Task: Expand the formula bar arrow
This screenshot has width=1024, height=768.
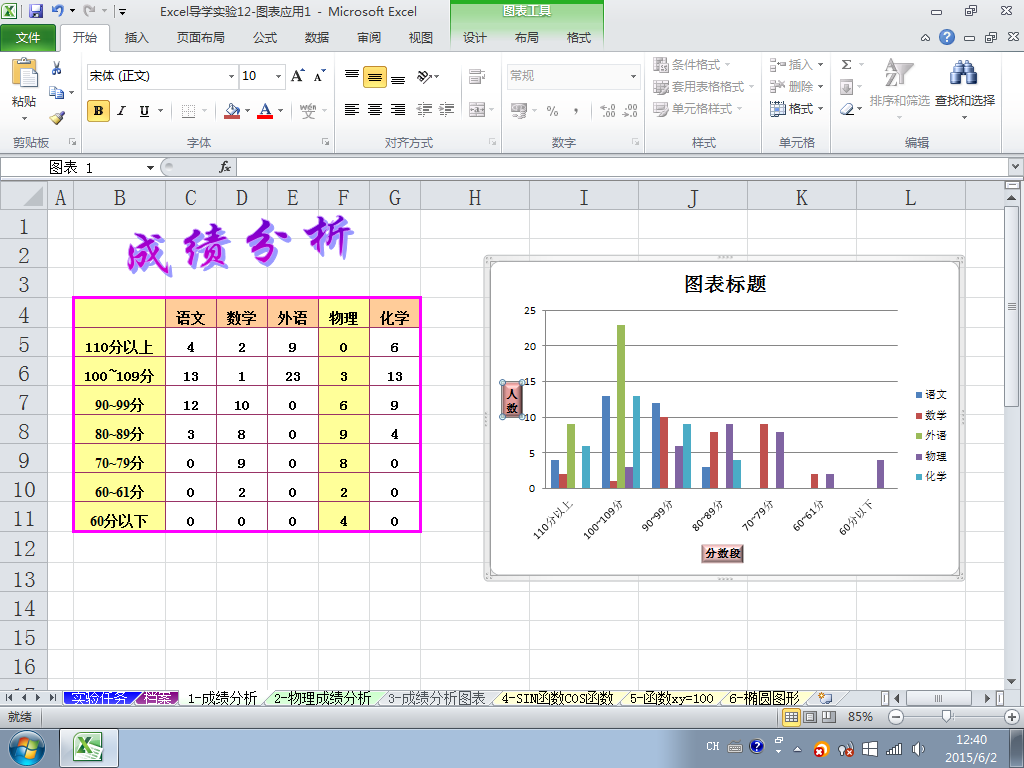Action: tap(1016, 167)
